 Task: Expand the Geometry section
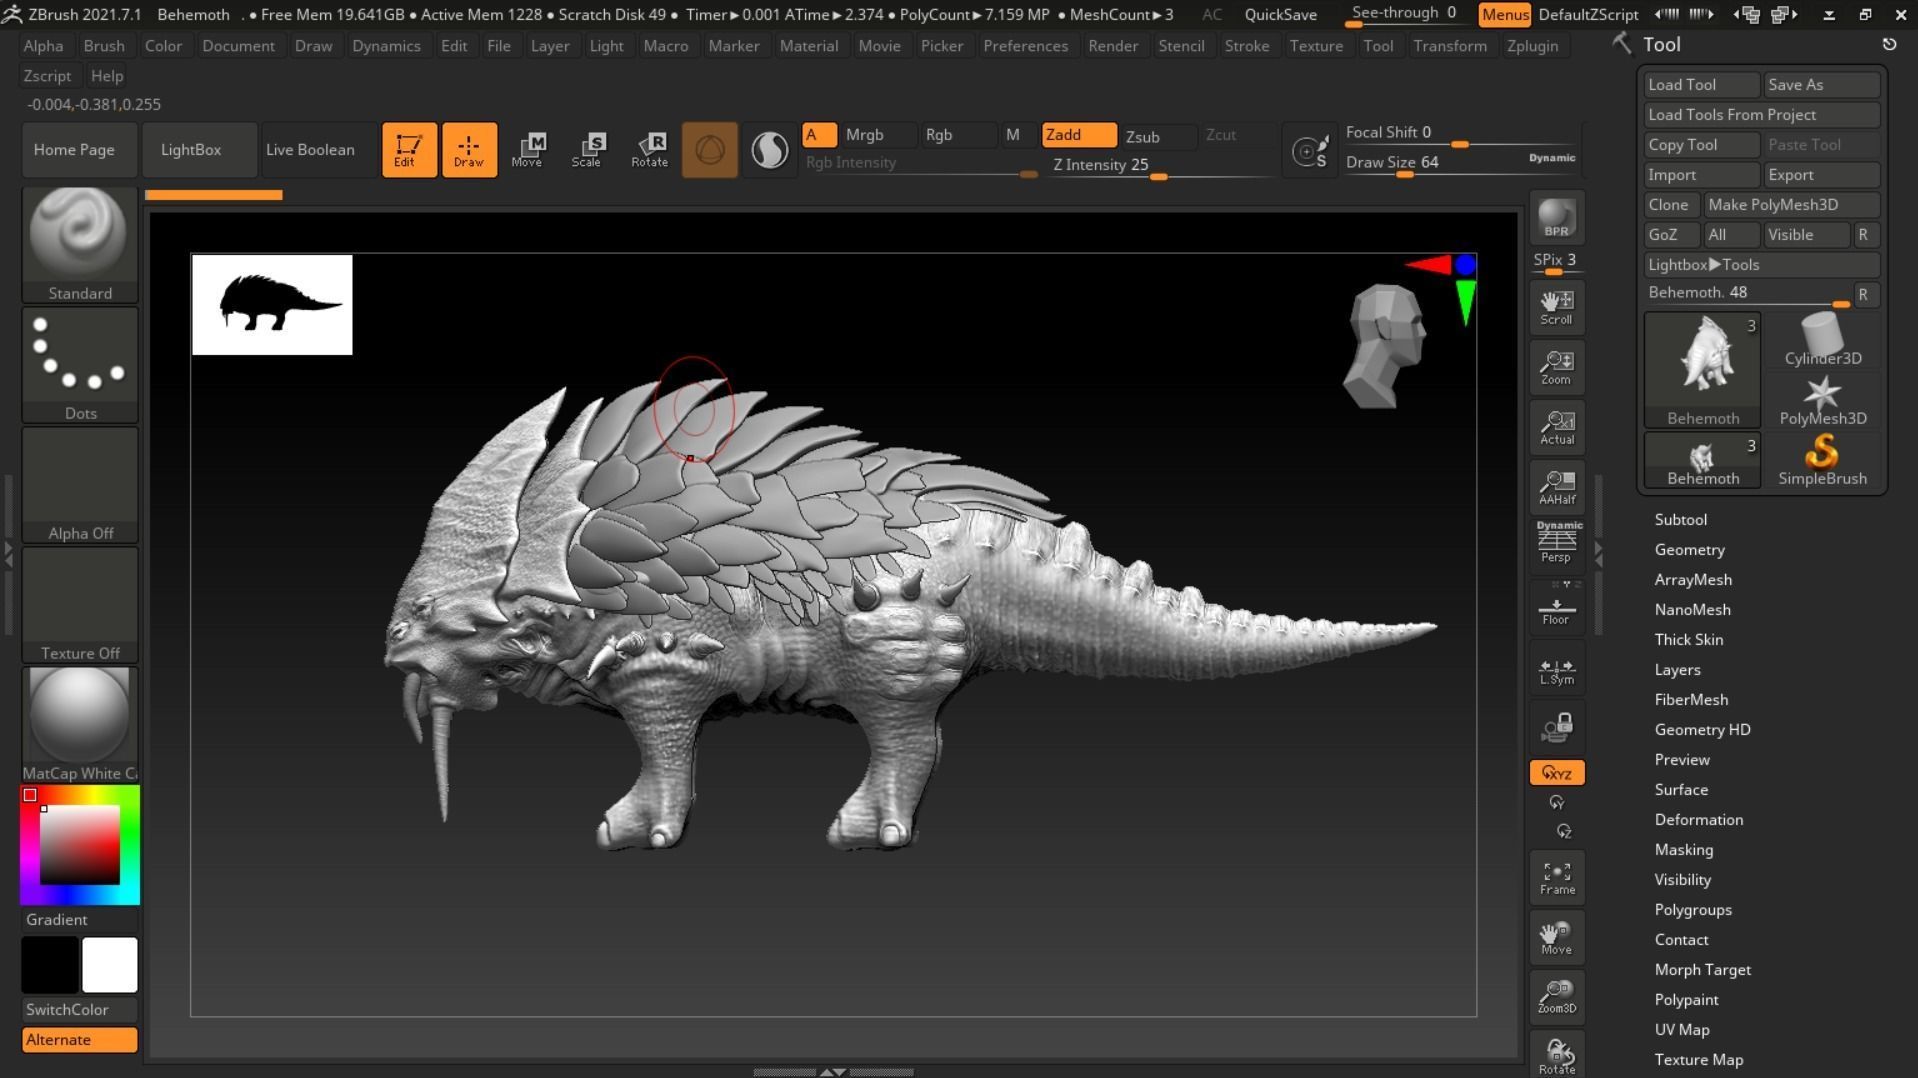[1689, 550]
